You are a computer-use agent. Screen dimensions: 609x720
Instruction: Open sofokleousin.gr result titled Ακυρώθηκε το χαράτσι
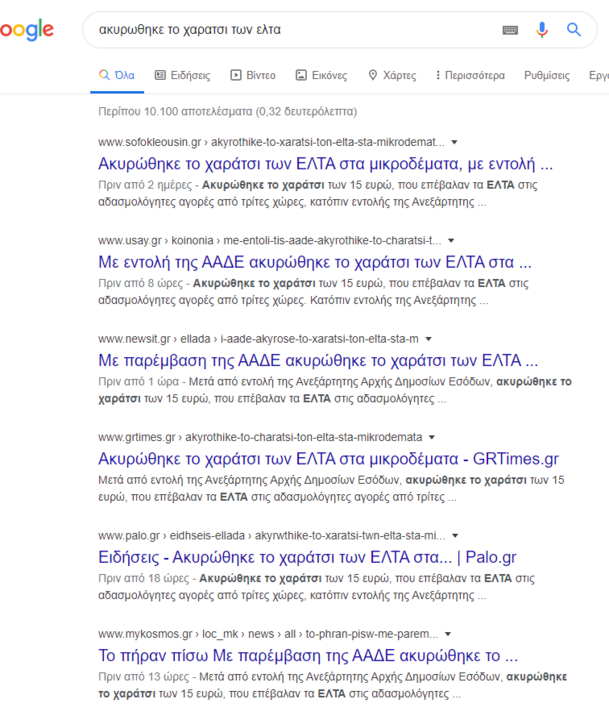[325, 164]
